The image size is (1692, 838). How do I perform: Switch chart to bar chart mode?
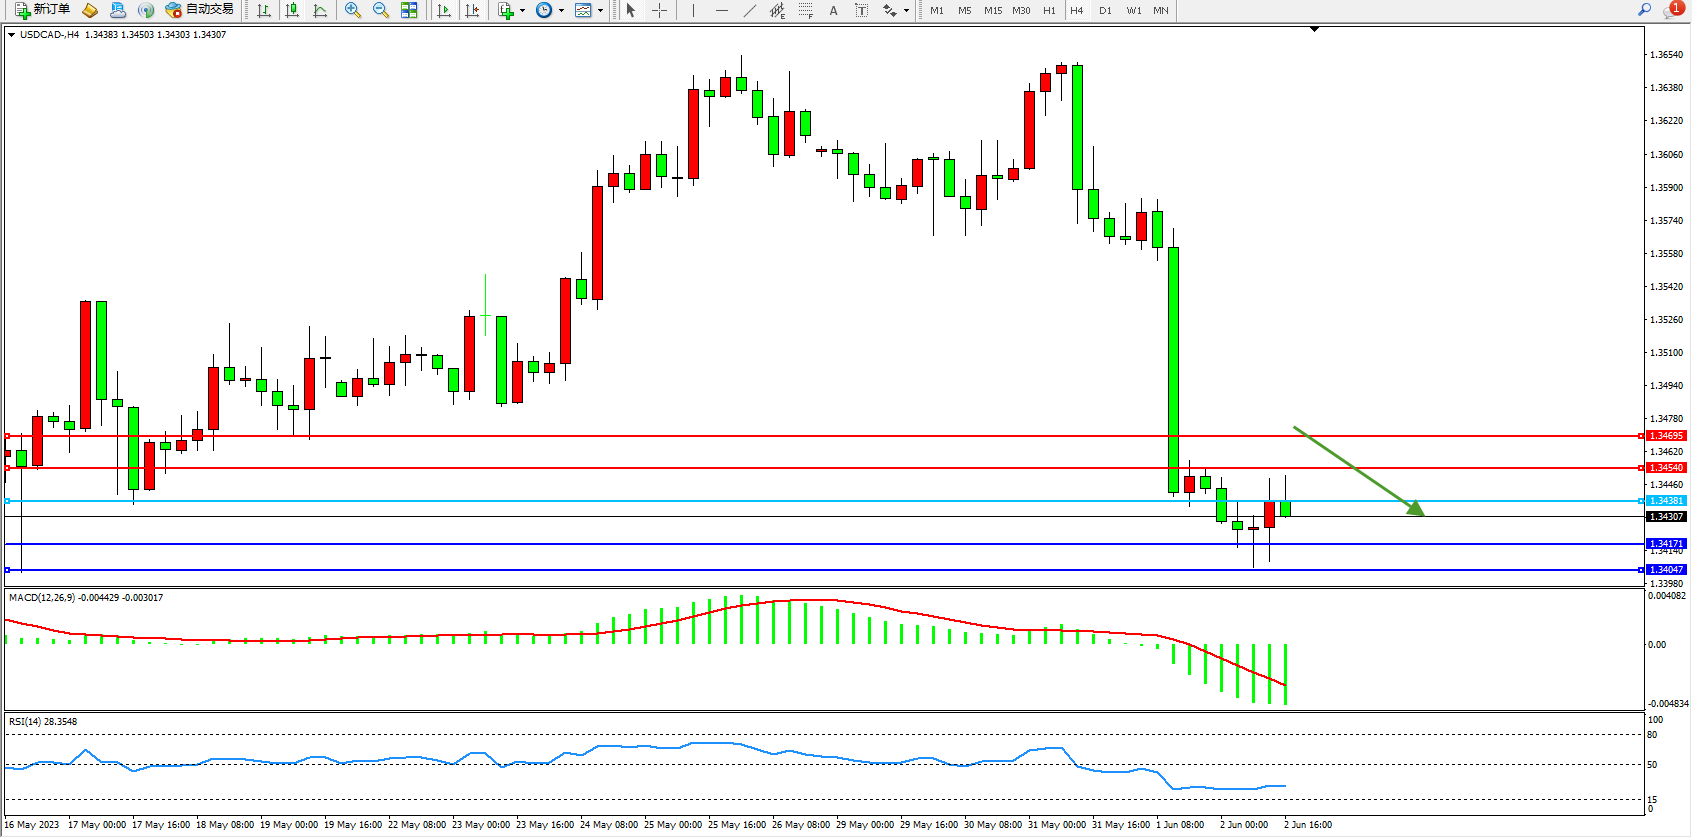pyautogui.click(x=264, y=10)
